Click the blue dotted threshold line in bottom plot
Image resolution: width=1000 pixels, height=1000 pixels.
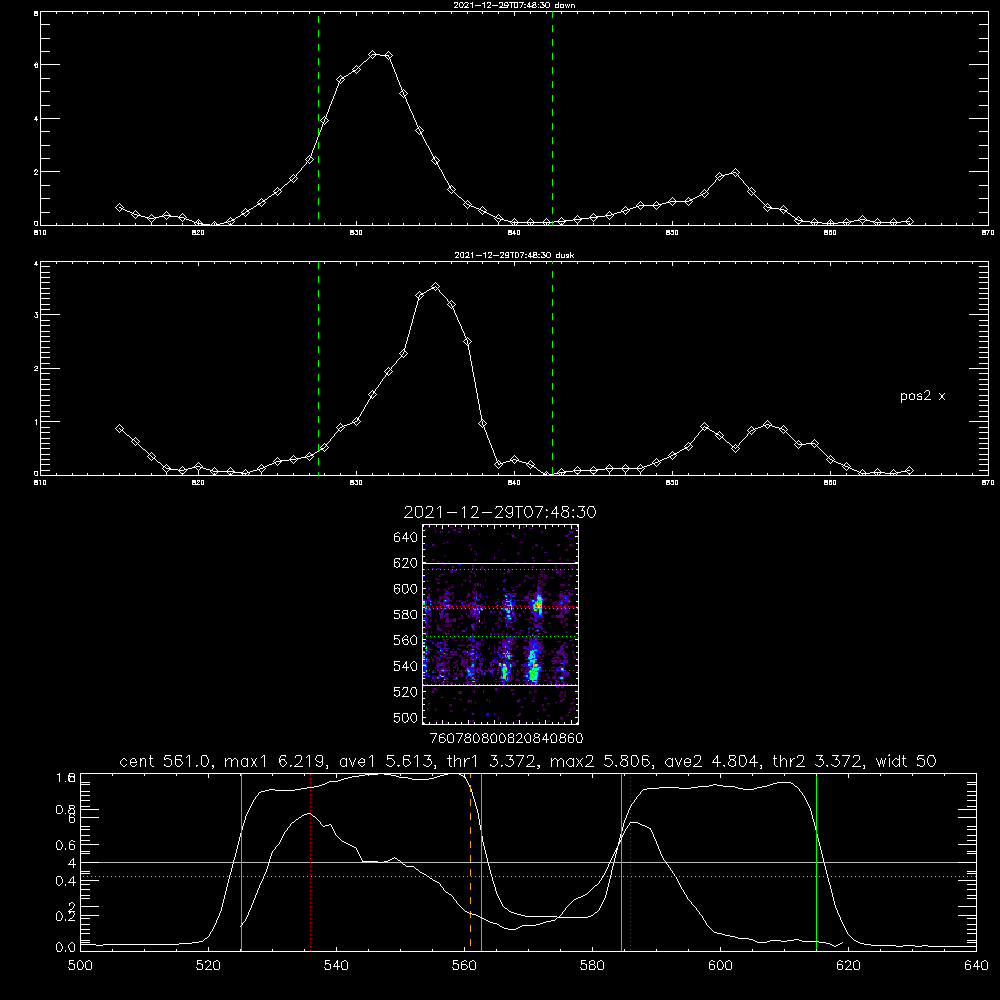click(528, 876)
